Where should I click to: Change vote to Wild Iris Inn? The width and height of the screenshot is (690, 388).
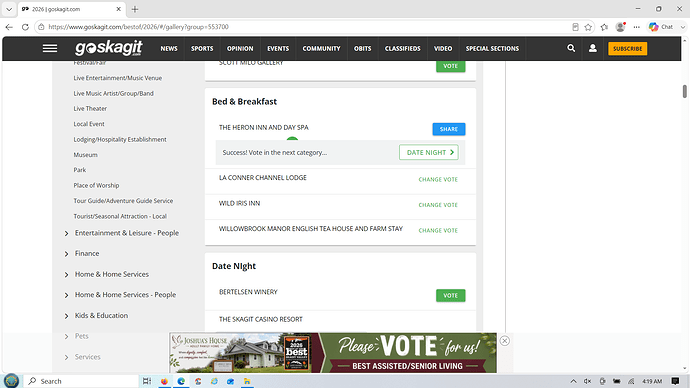click(438, 205)
